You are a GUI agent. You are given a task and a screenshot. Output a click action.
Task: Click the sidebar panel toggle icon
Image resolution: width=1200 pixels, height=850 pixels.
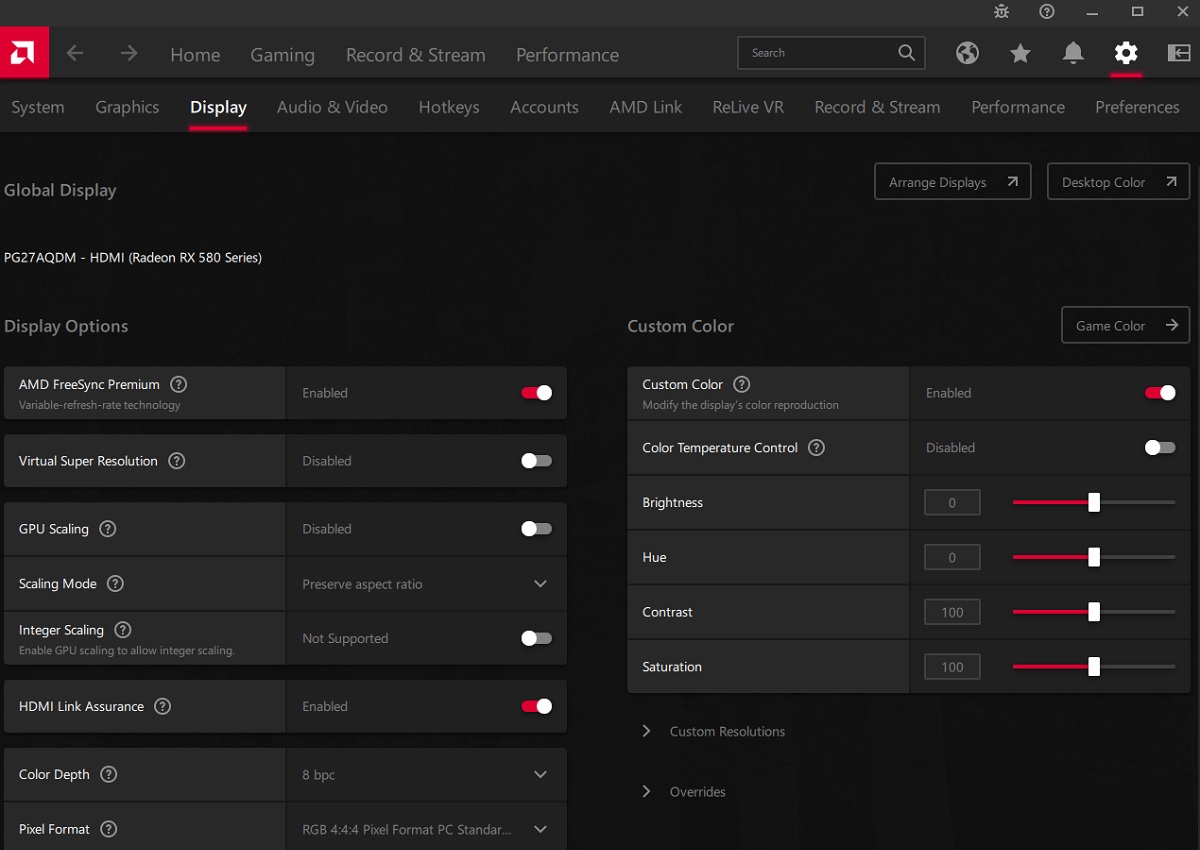pos(1178,53)
